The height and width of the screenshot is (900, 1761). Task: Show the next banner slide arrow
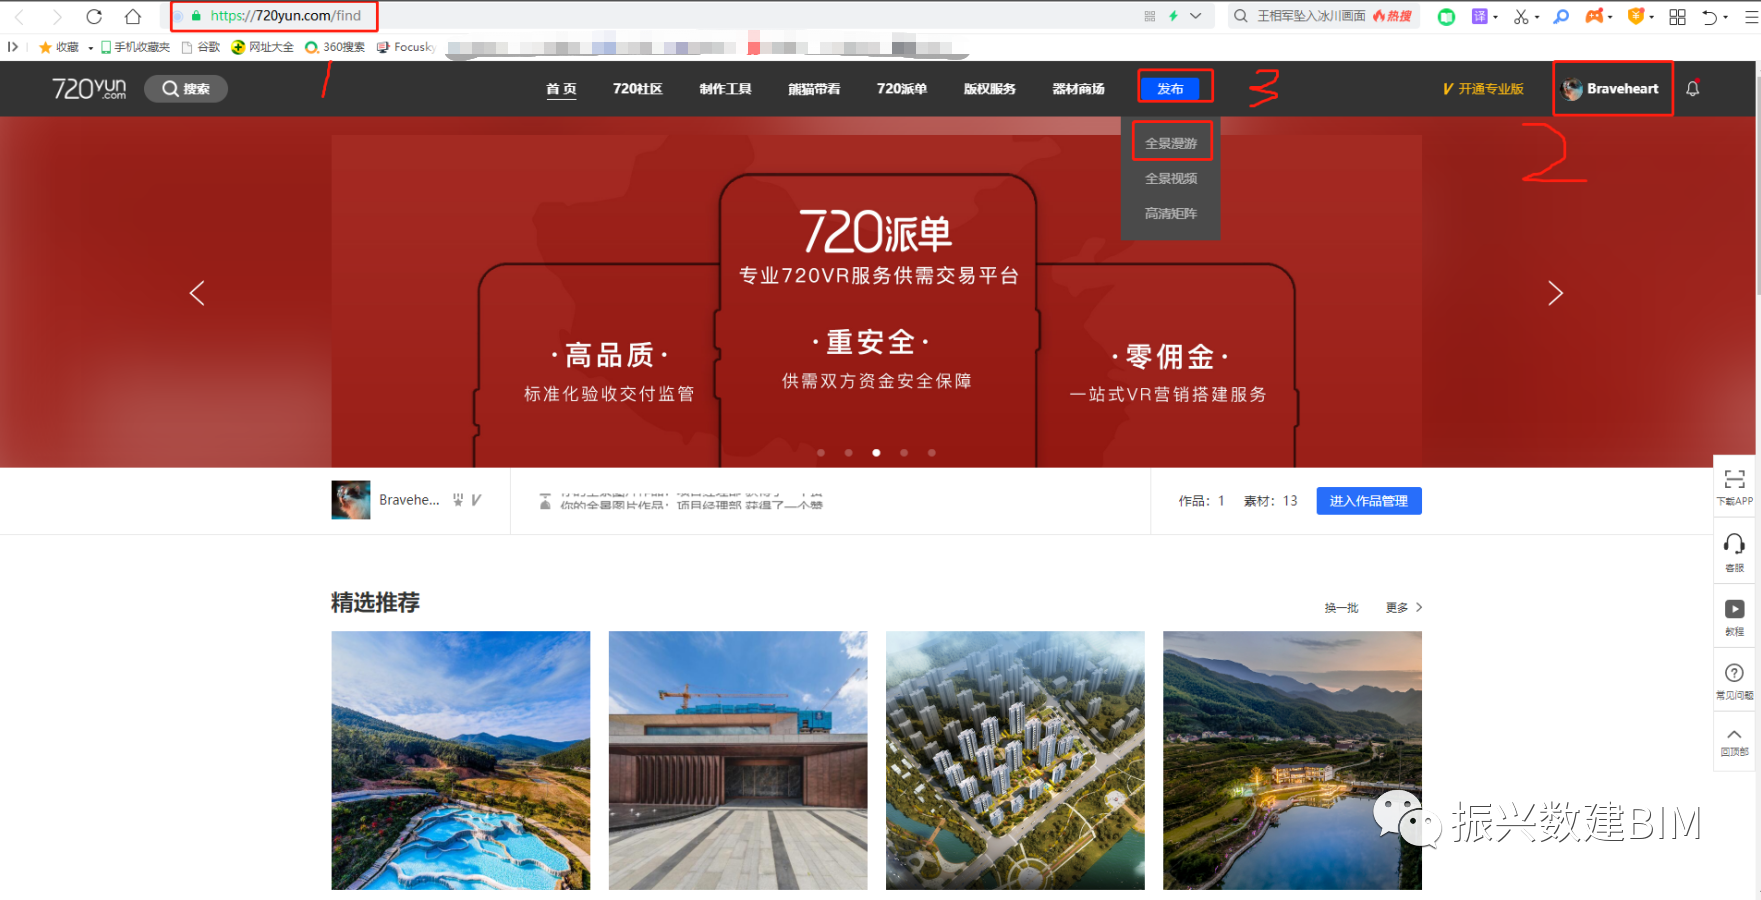click(x=1555, y=293)
